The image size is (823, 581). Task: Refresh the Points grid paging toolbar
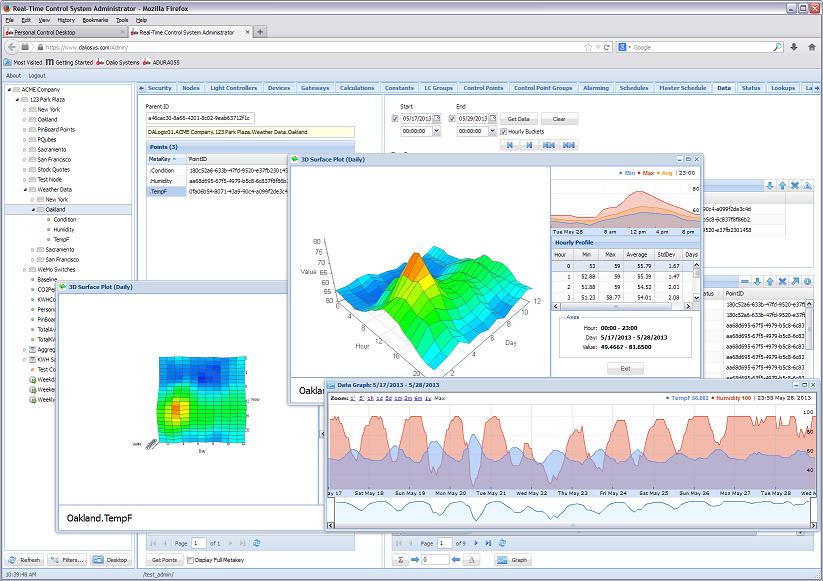pyautogui.click(x=257, y=543)
